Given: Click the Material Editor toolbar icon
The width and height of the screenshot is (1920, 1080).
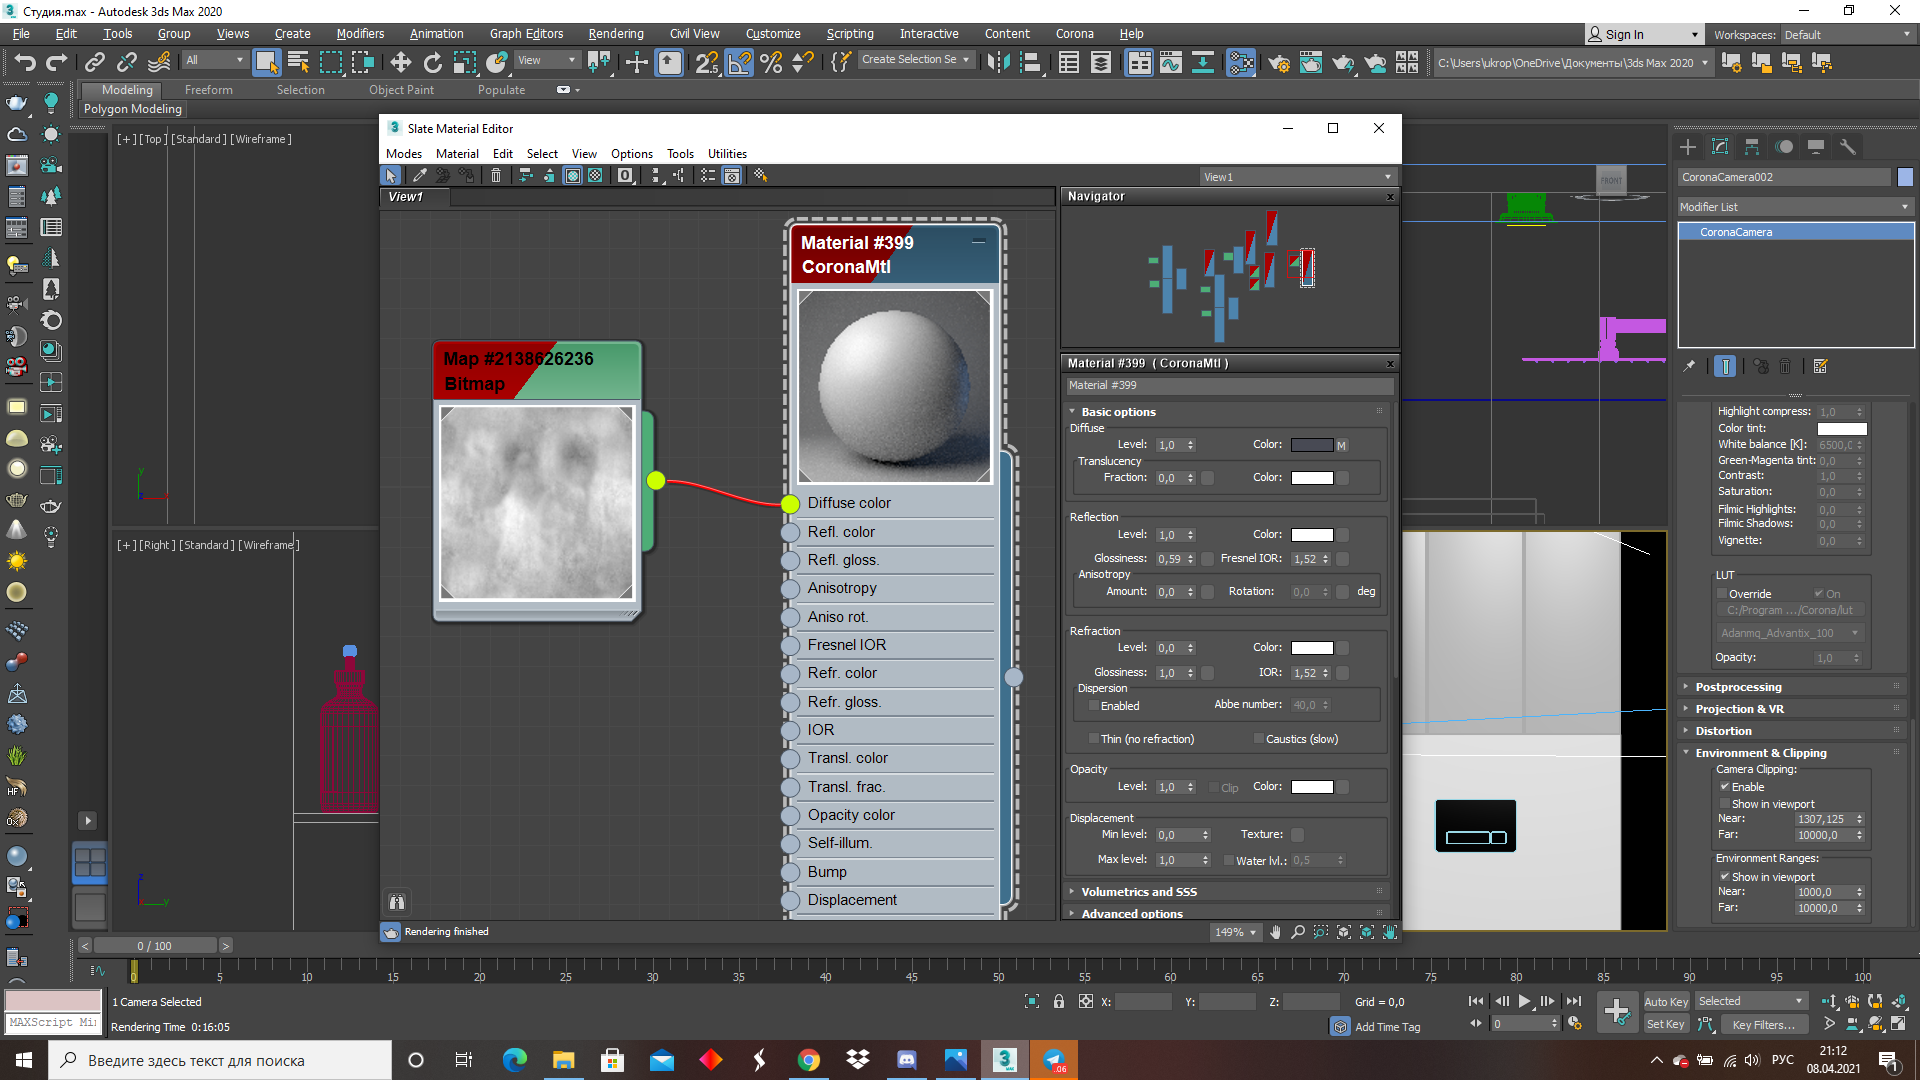Looking at the screenshot, I should (x=1241, y=62).
